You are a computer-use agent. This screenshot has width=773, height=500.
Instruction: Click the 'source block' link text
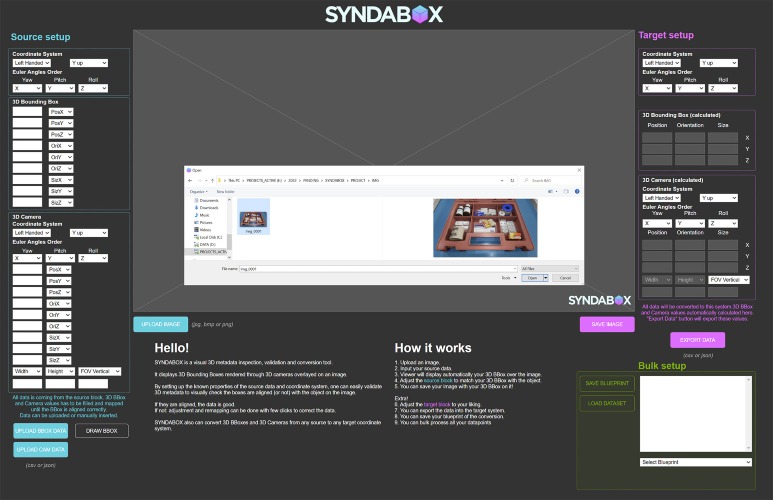[438, 381]
